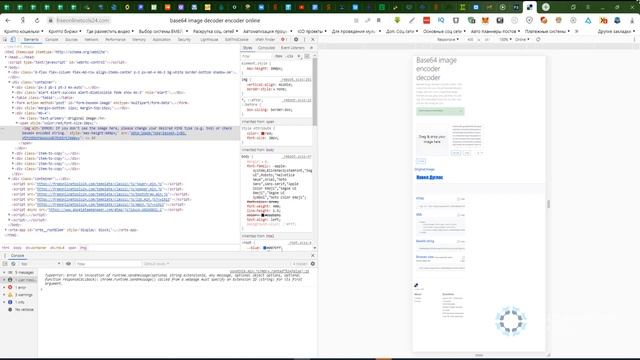Reload the page with the refresh icon
Image resolution: width=640 pixels, height=360 pixels.
[37, 20]
